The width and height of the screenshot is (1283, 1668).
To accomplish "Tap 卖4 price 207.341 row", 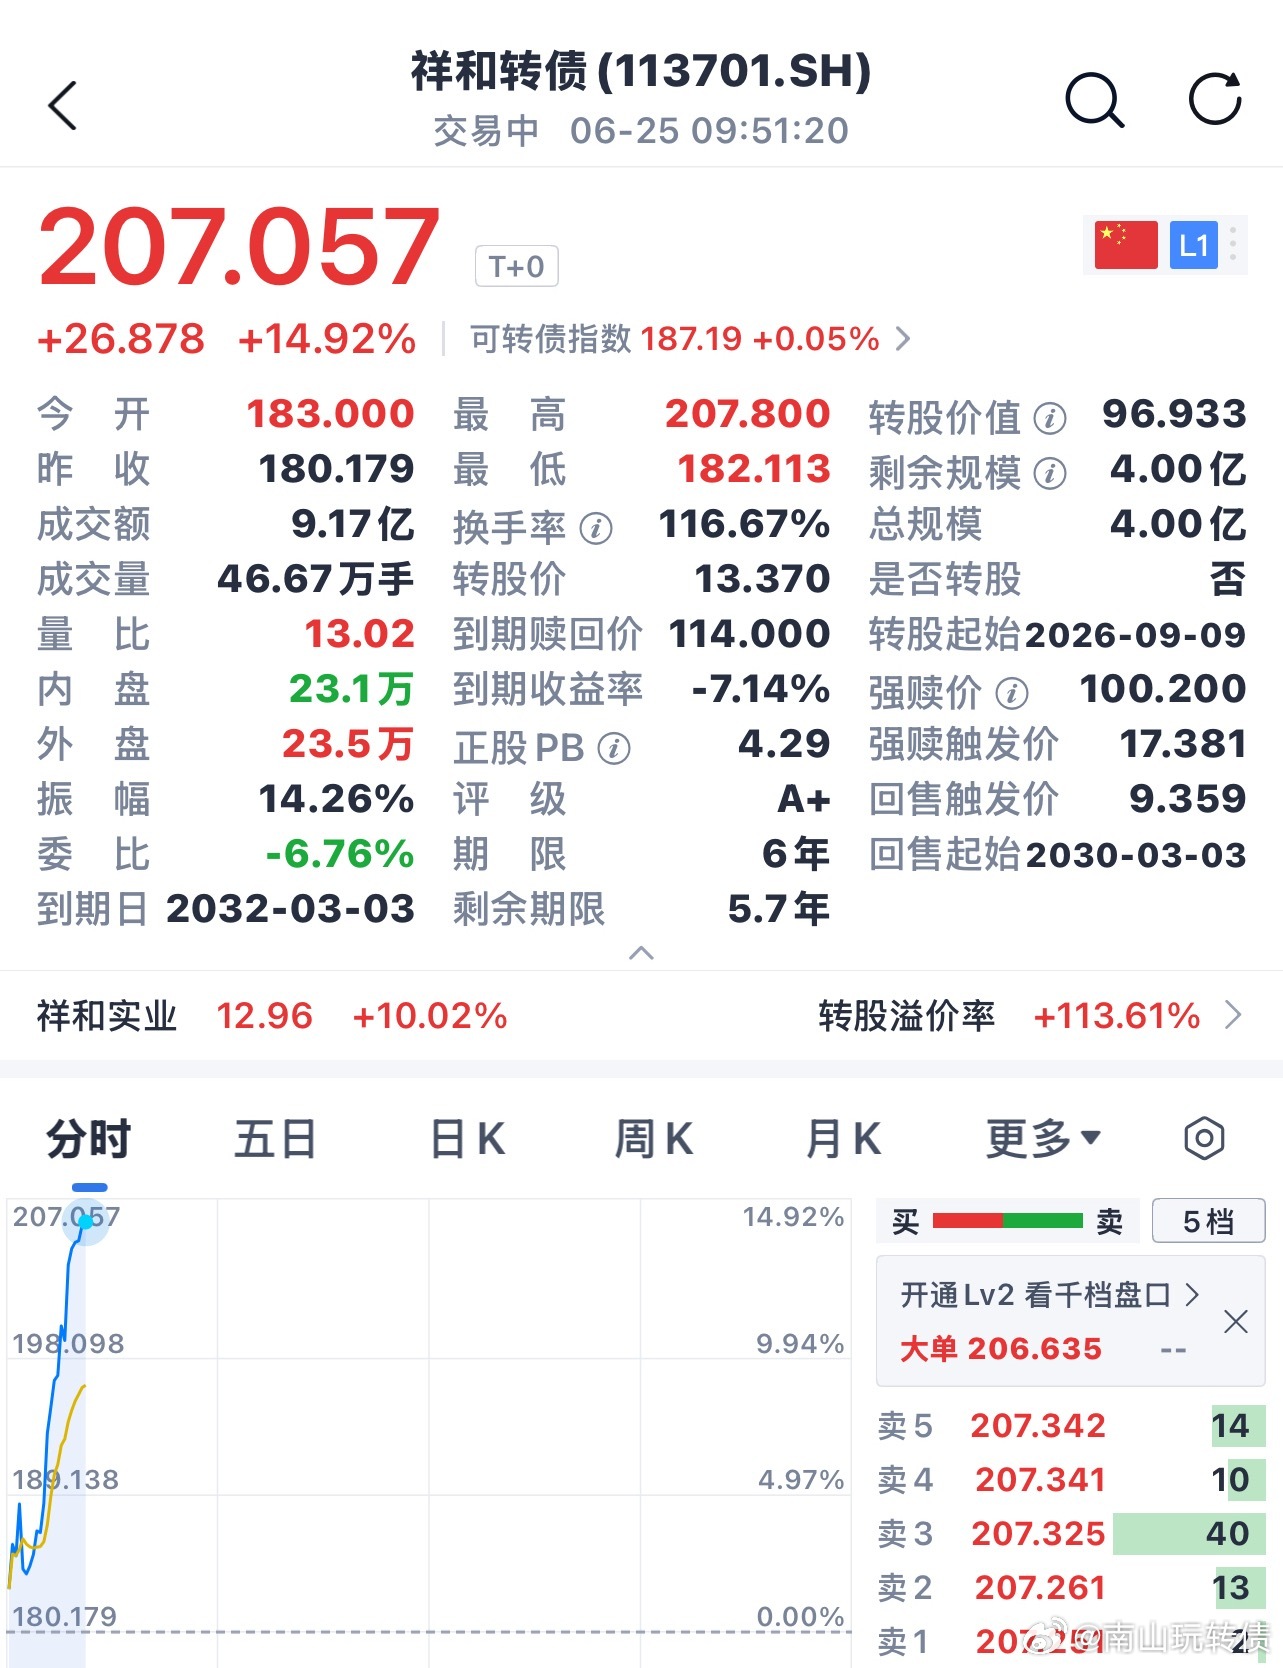I will pyautogui.click(x=1071, y=1479).
